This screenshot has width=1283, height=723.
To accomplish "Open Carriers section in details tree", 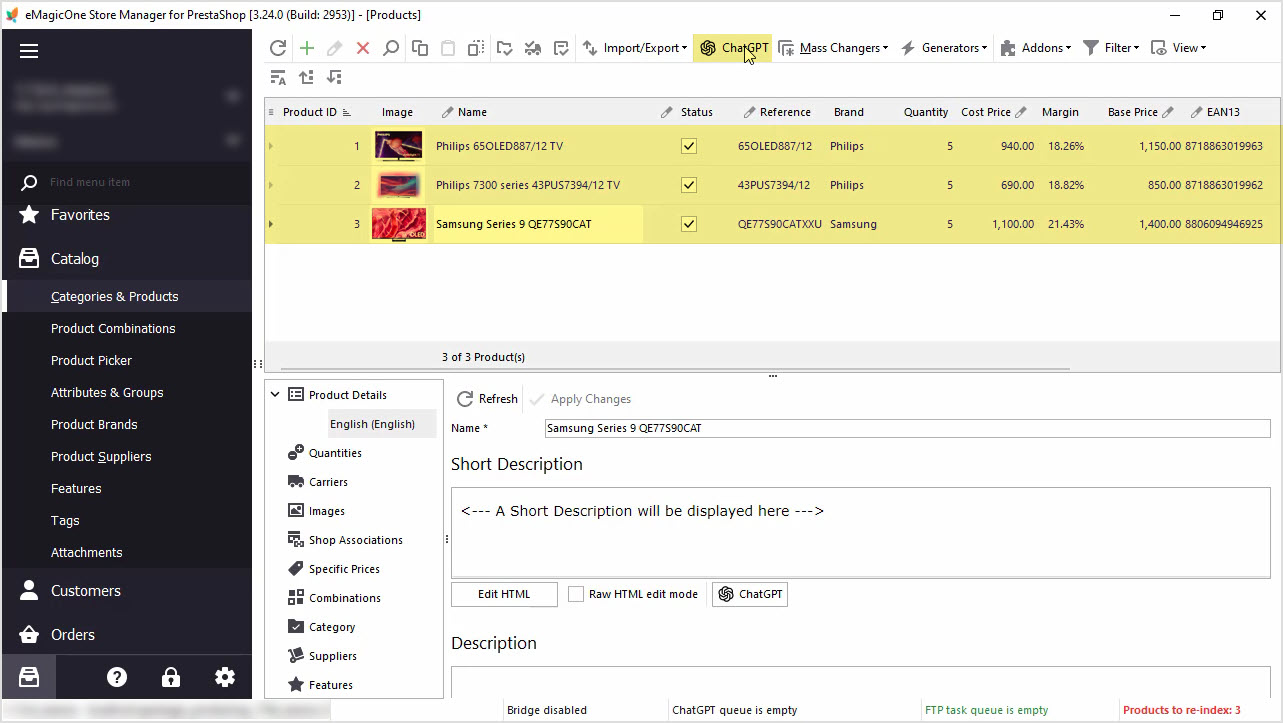I will [x=328, y=482].
